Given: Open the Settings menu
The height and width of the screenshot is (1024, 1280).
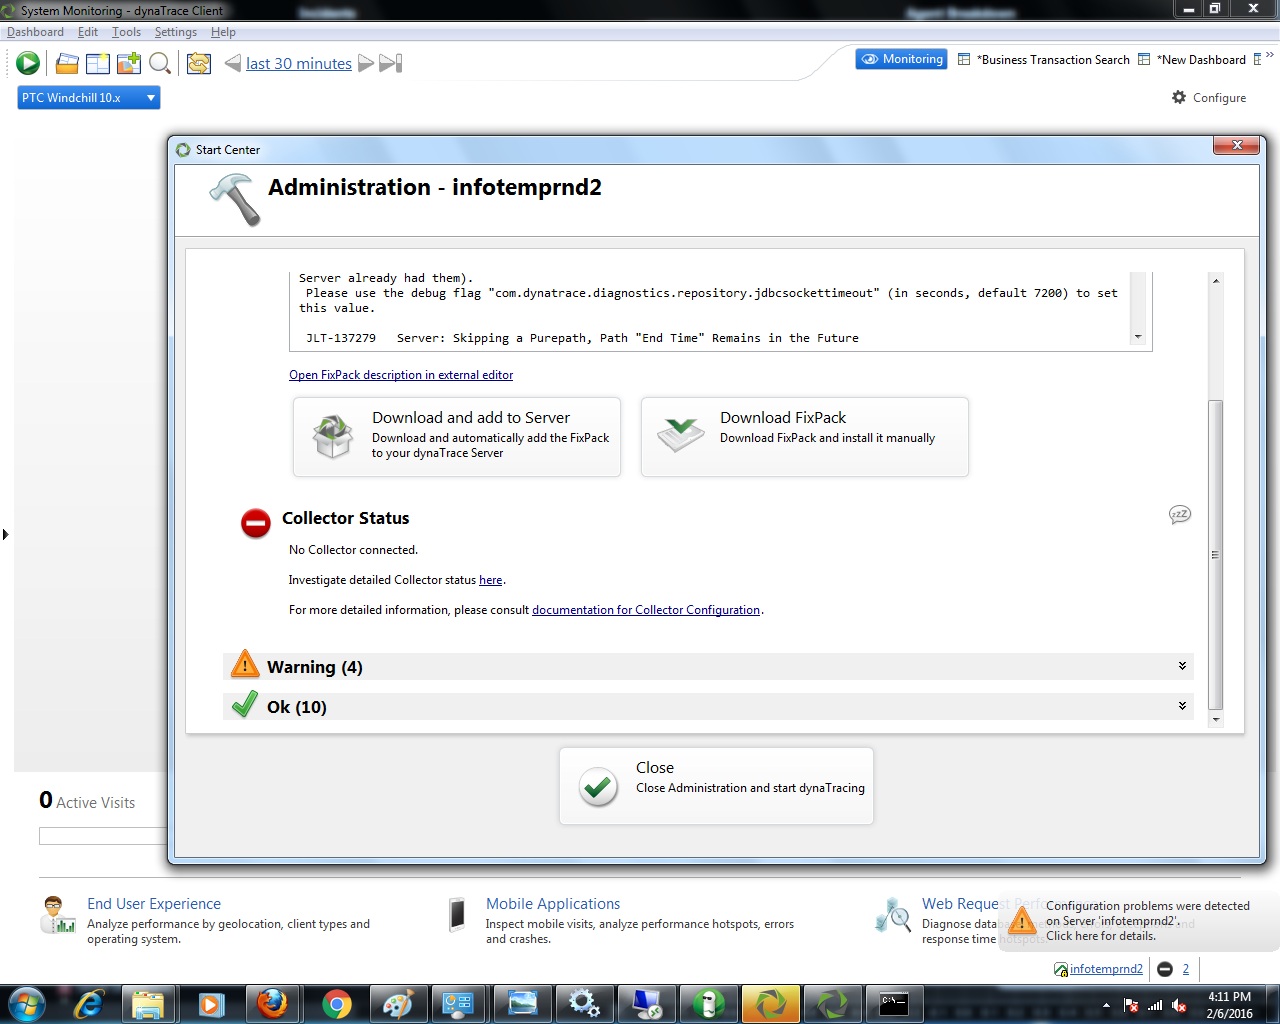Looking at the screenshot, I should point(176,32).
